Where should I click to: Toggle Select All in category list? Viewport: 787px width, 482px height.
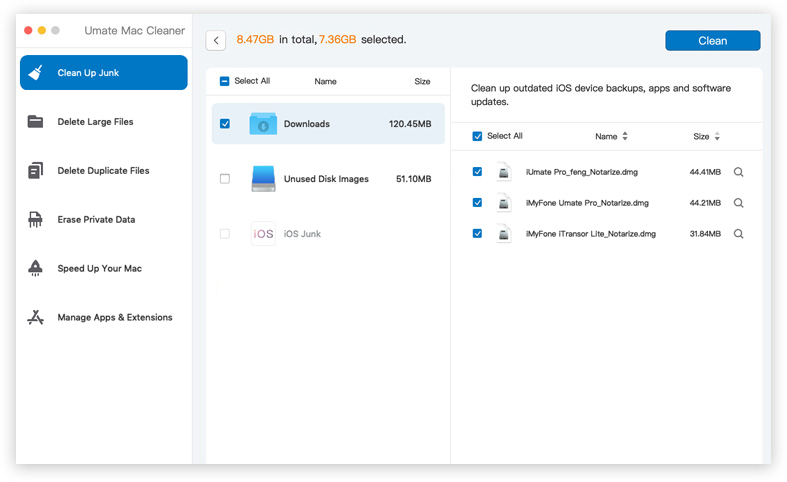pyautogui.click(x=225, y=81)
